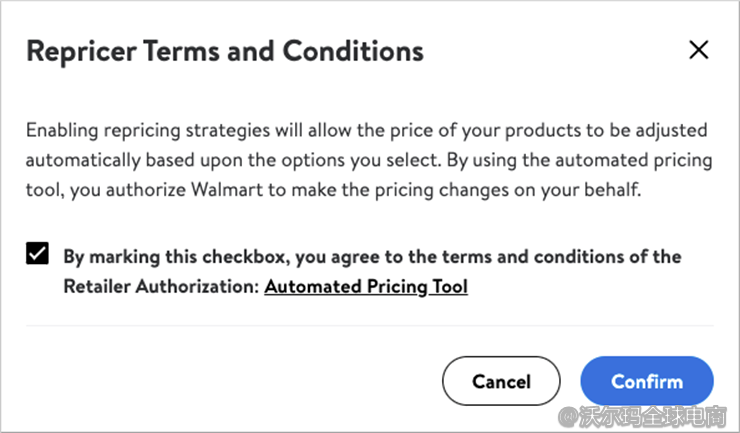Confirm the repricer terms

[646, 381]
